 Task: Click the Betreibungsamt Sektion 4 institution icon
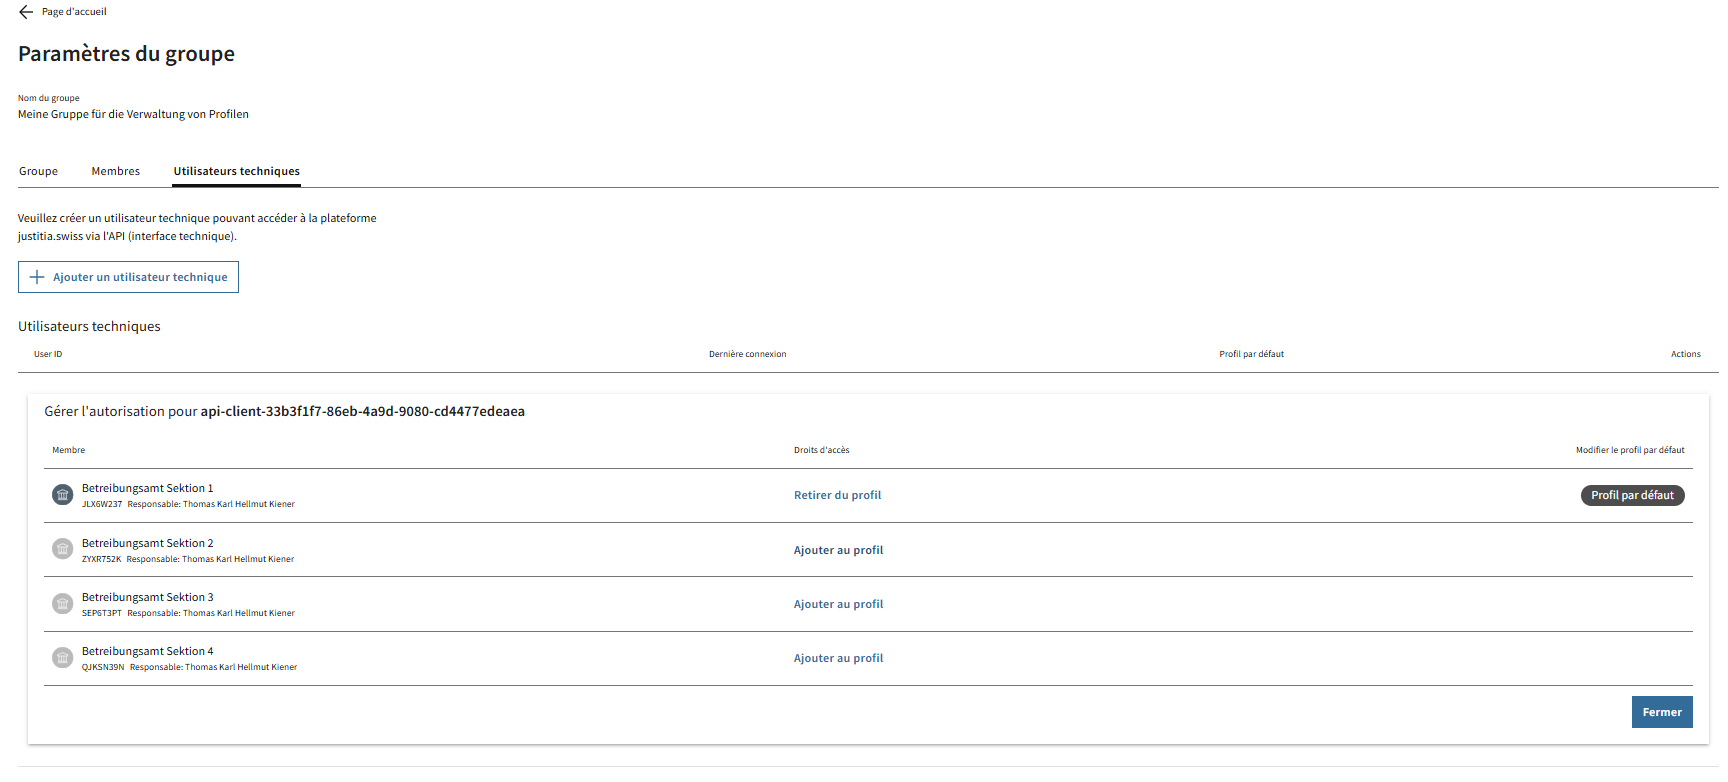pyautogui.click(x=63, y=657)
